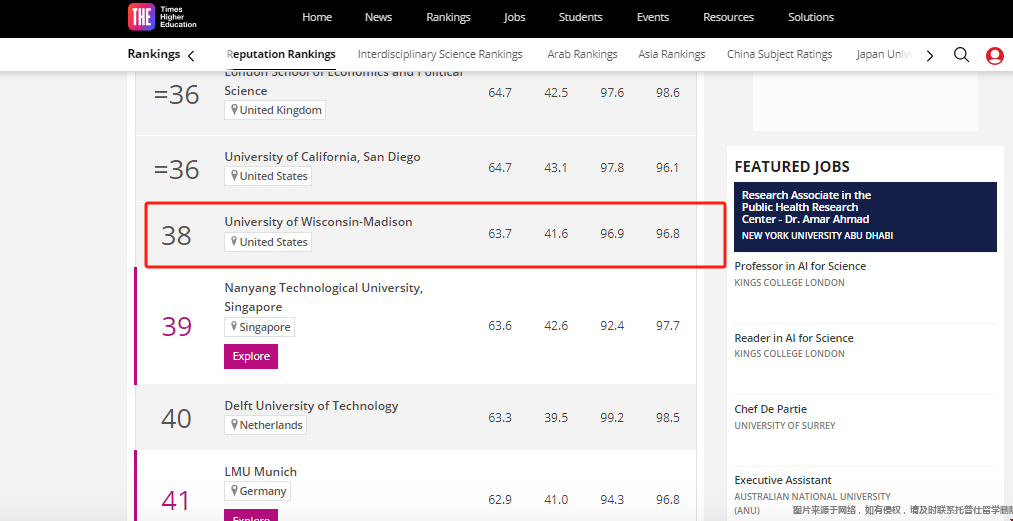The image size is (1013, 521).
Task: Select the Reputation Rankings tab
Action: [x=281, y=54]
